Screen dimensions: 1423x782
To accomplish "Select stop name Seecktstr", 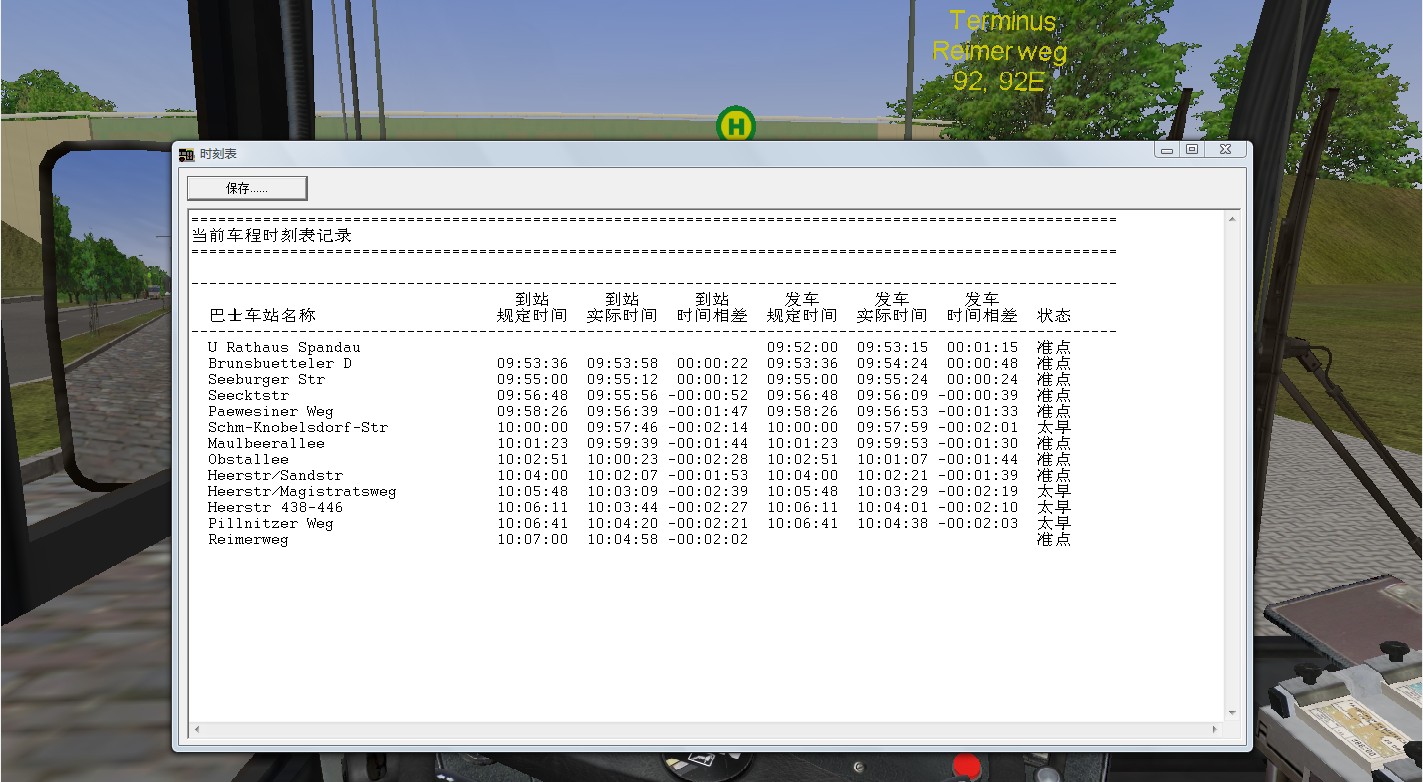I will coord(248,395).
